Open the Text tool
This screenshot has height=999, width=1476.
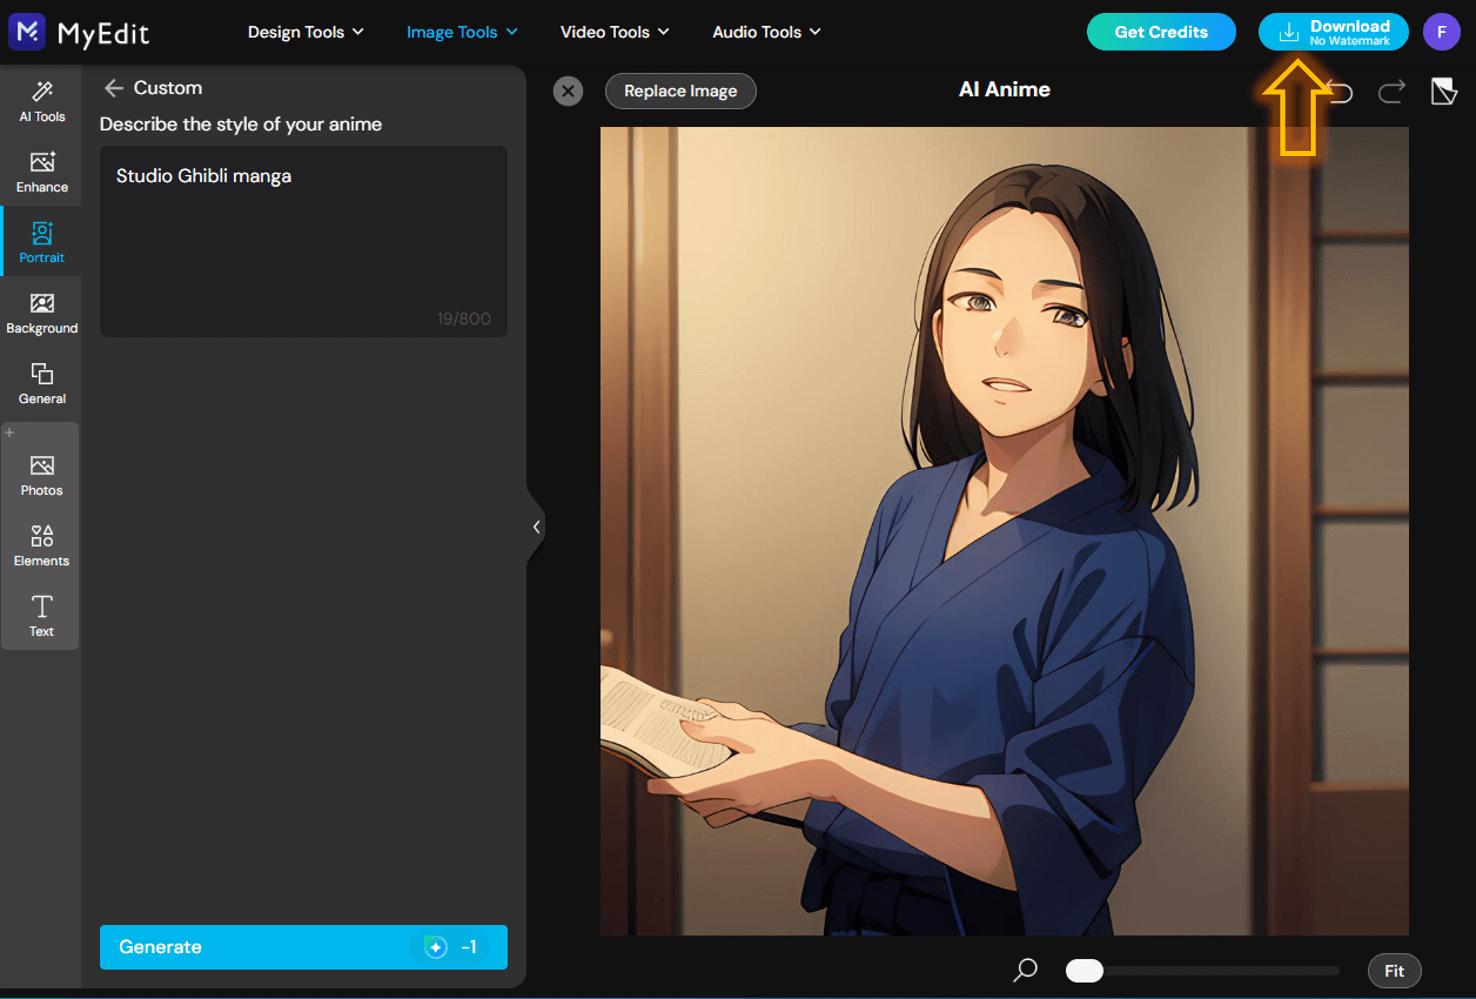(x=41, y=615)
